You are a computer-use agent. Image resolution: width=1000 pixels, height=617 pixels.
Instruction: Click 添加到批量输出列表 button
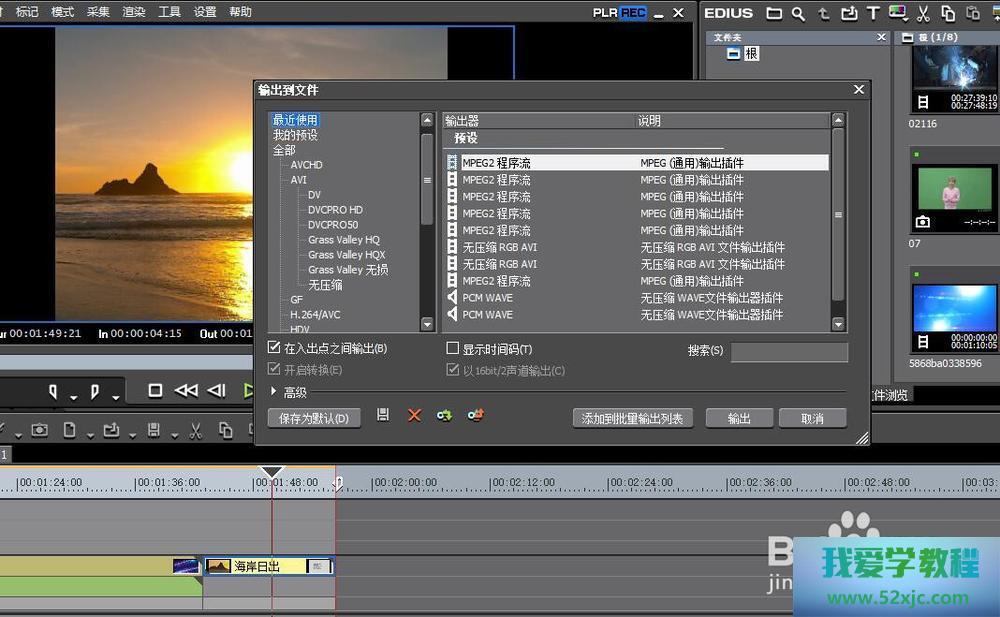tap(633, 419)
